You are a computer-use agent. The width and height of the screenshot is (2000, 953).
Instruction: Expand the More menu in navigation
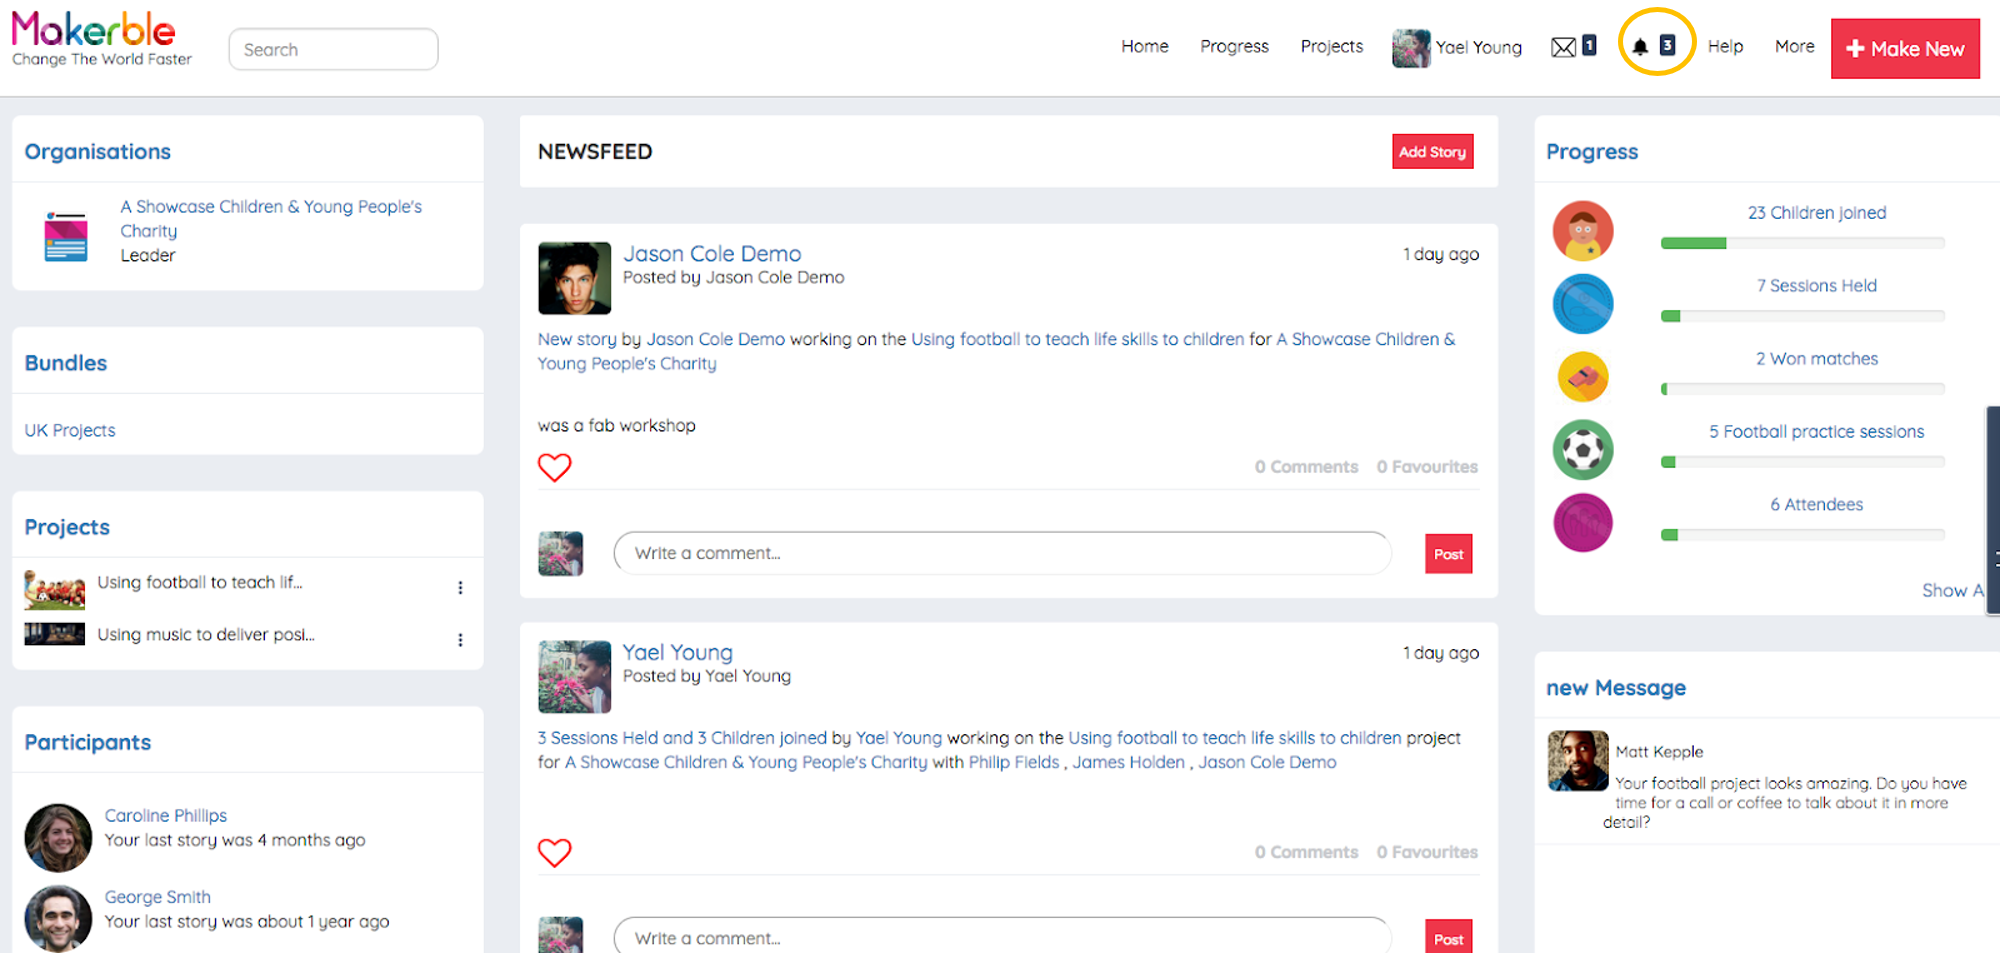[1794, 46]
